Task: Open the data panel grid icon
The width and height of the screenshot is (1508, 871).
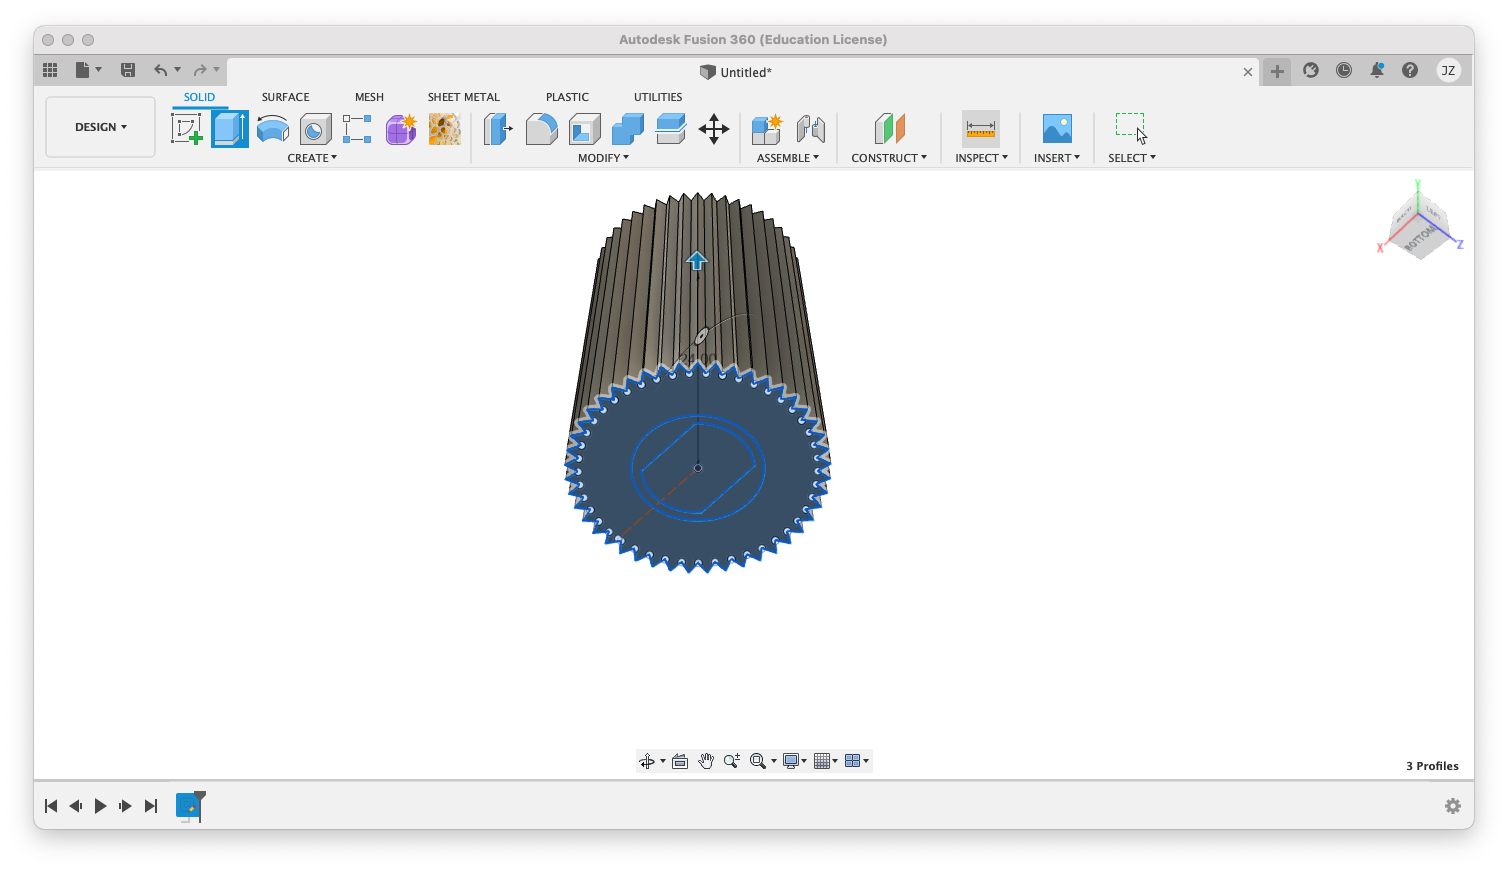Action: 50,70
